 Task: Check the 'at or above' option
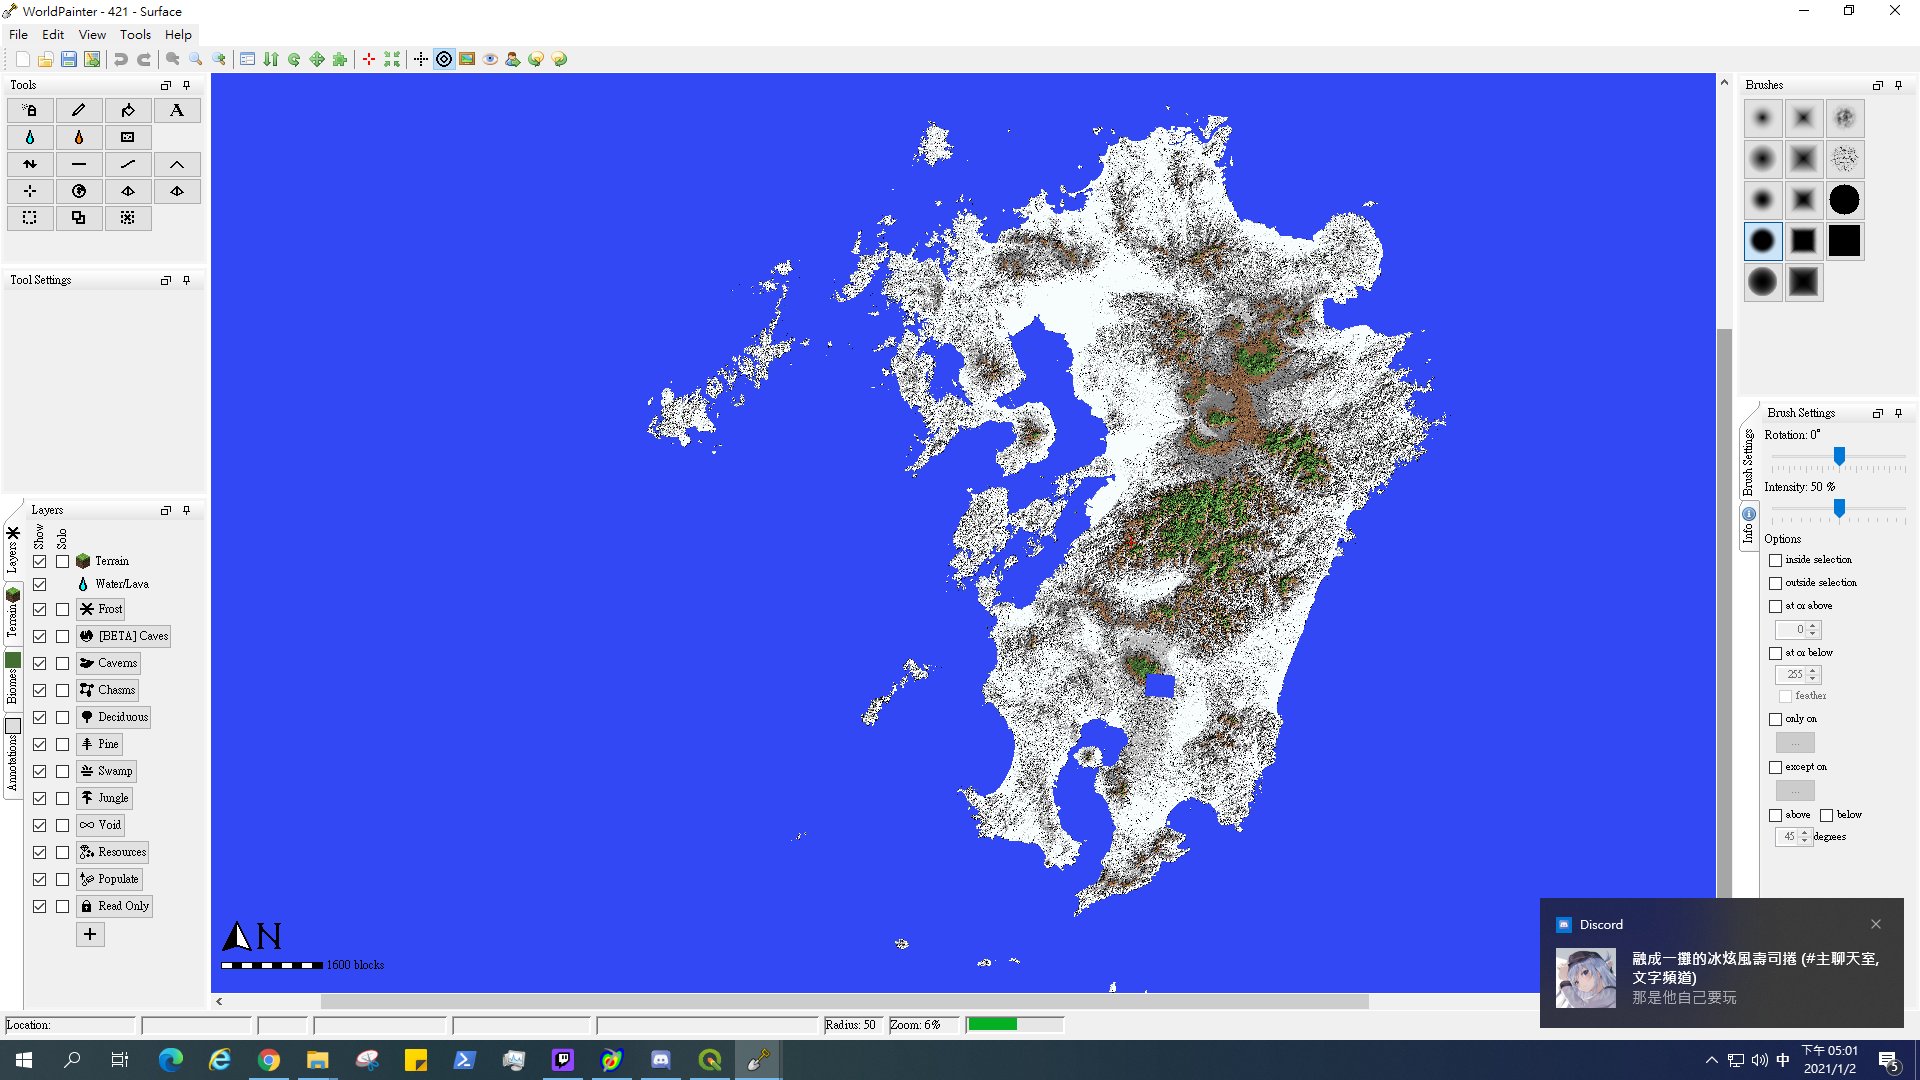[x=1775, y=606]
